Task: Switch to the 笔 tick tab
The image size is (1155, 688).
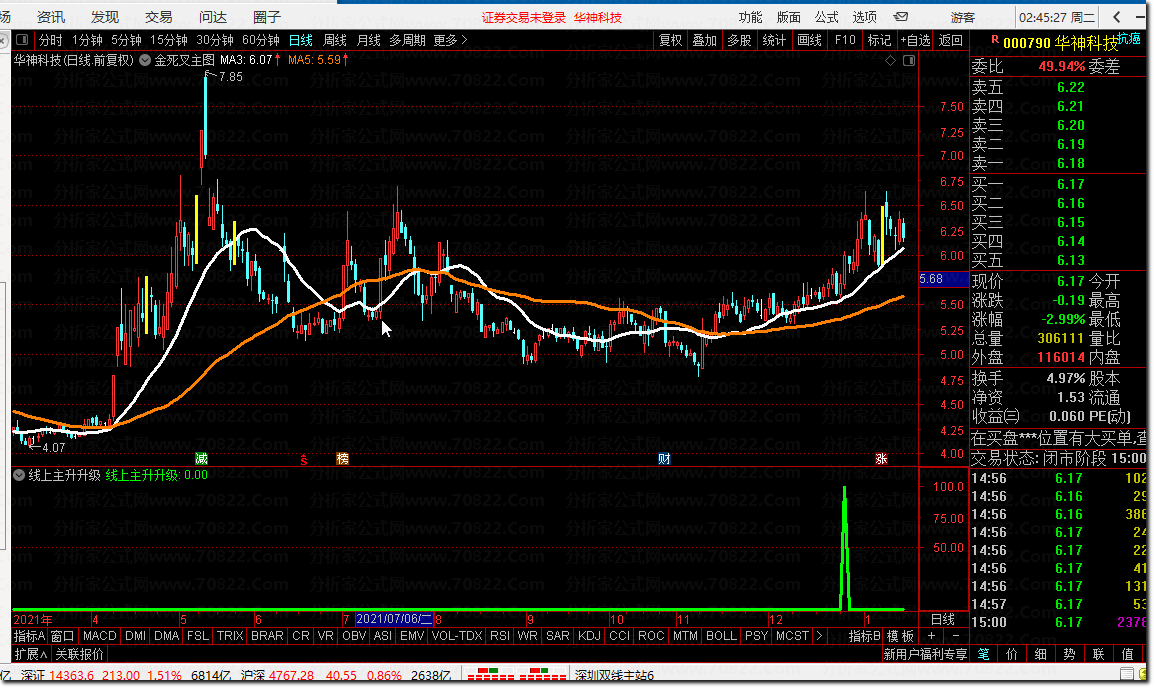Action: [x=983, y=654]
